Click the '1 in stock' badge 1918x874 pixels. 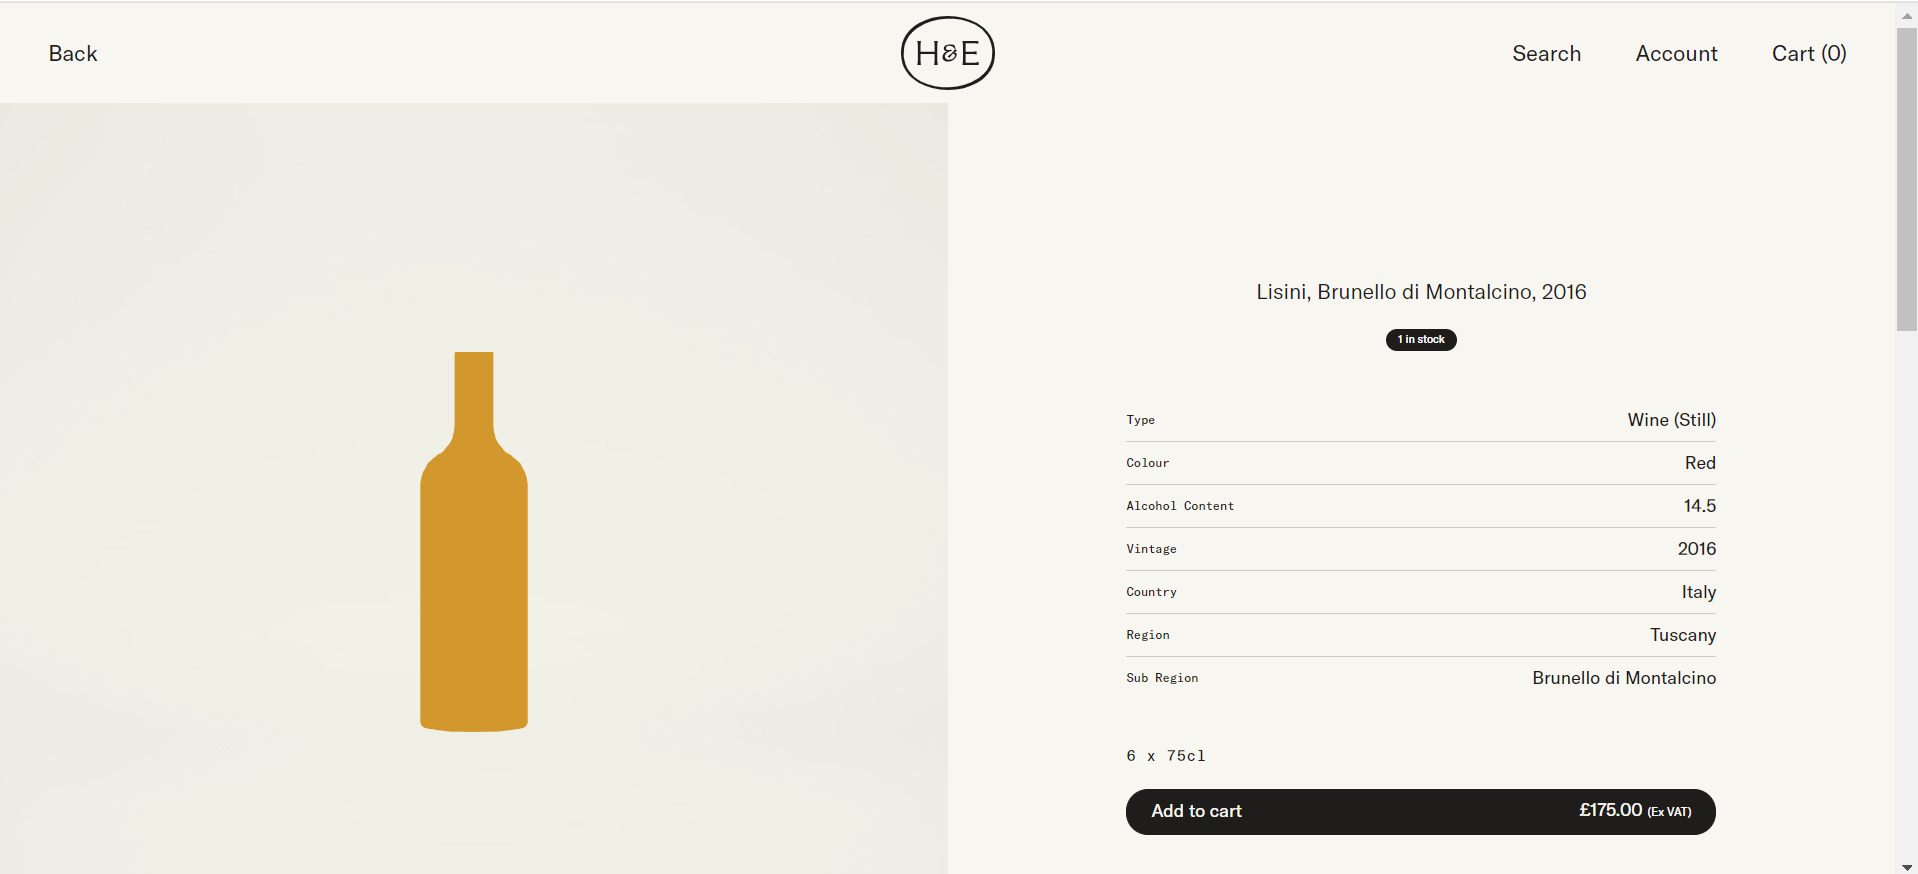(1420, 340)
